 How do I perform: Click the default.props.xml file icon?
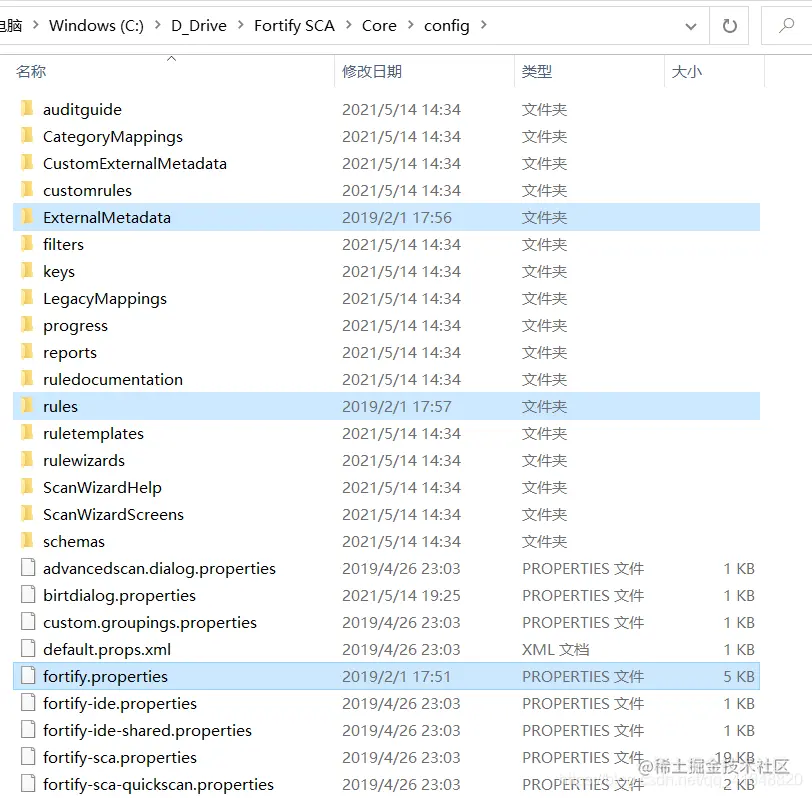click(x=28, y=648)
